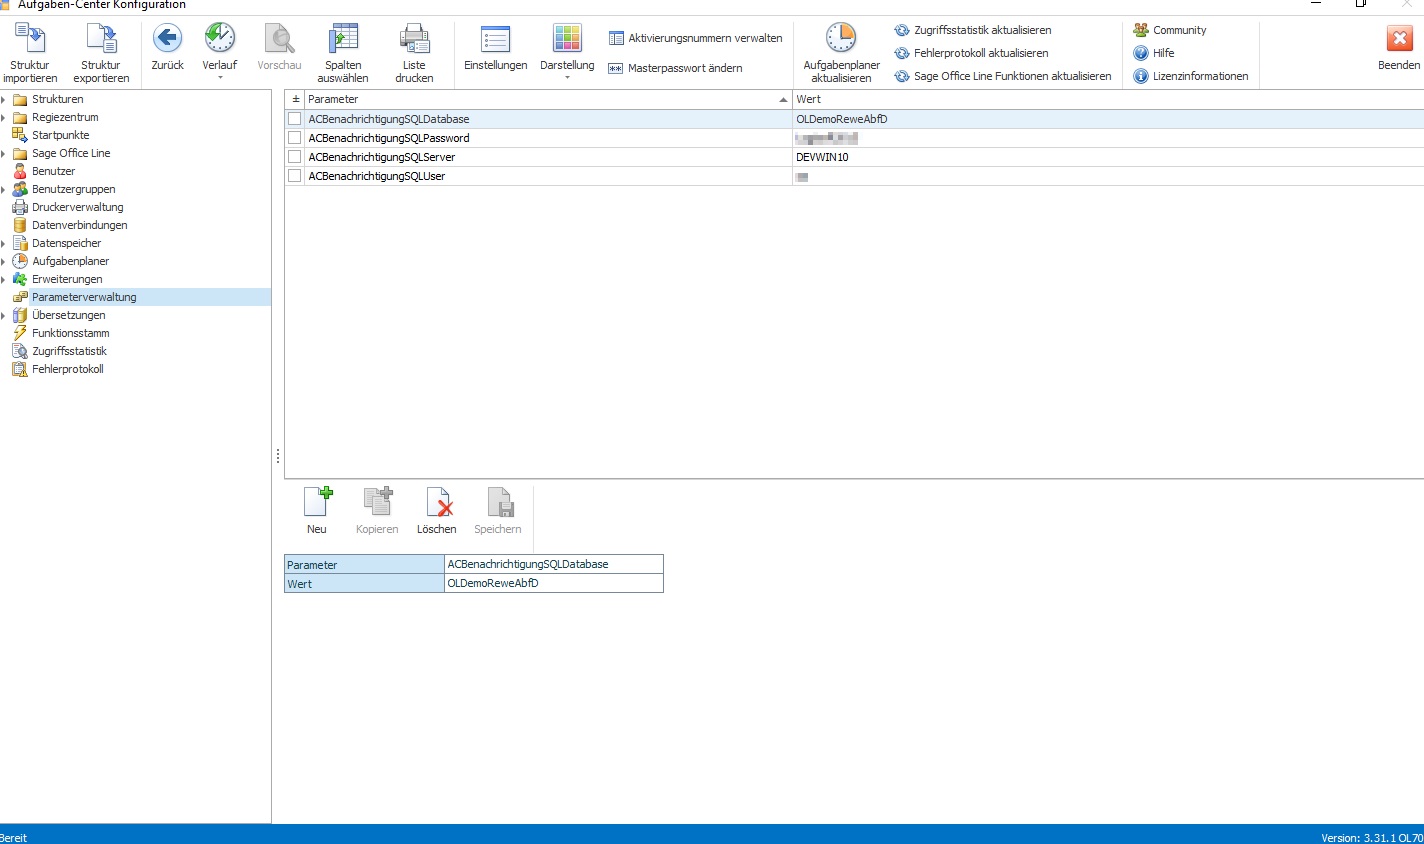Select Startpunkte in the tree
This screenshot has width=1424, height=844.
(x=60, y=135)
